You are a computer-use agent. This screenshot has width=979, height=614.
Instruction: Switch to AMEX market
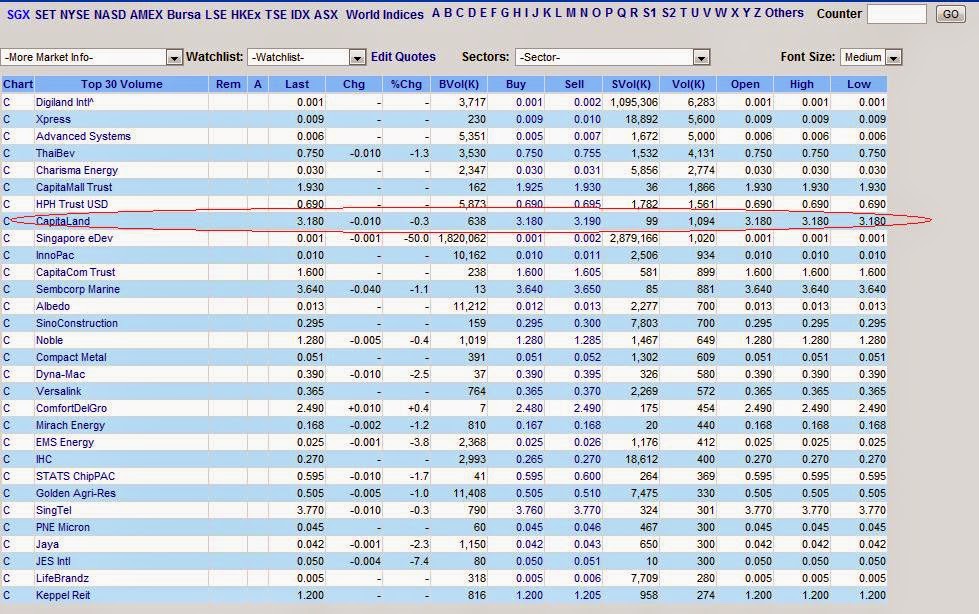point(146,14)
